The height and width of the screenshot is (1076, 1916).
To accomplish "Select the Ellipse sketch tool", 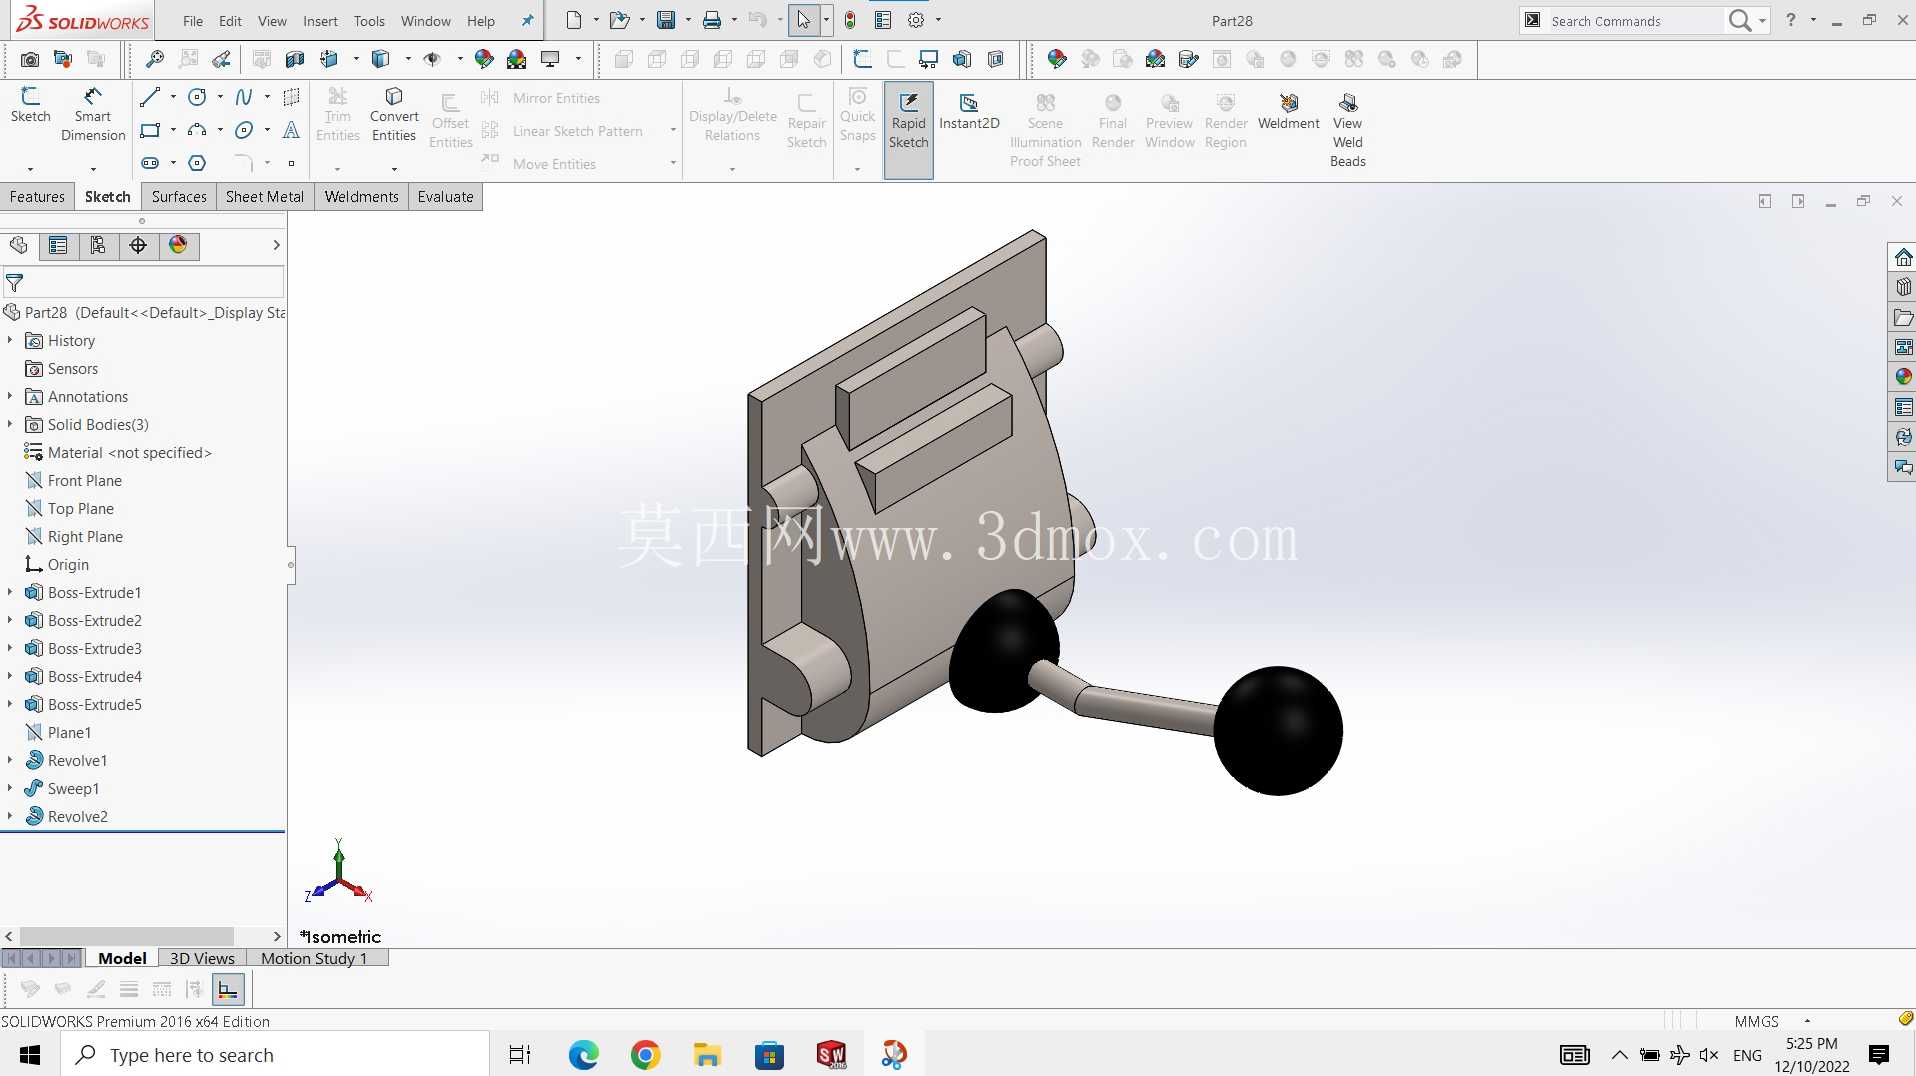I will 243,130.
